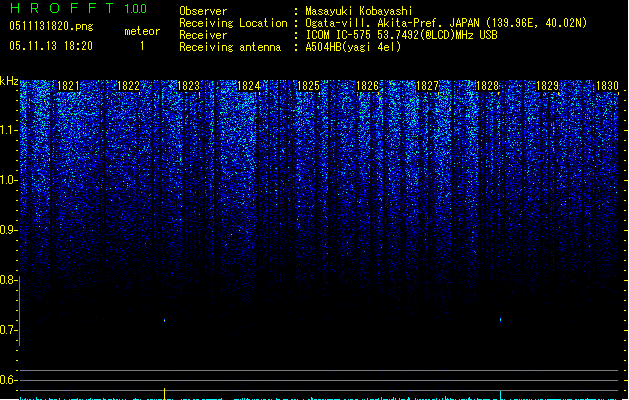Click the 1.0 frequency axis label
Screen dimensions: 629x400
pos(8,180)
